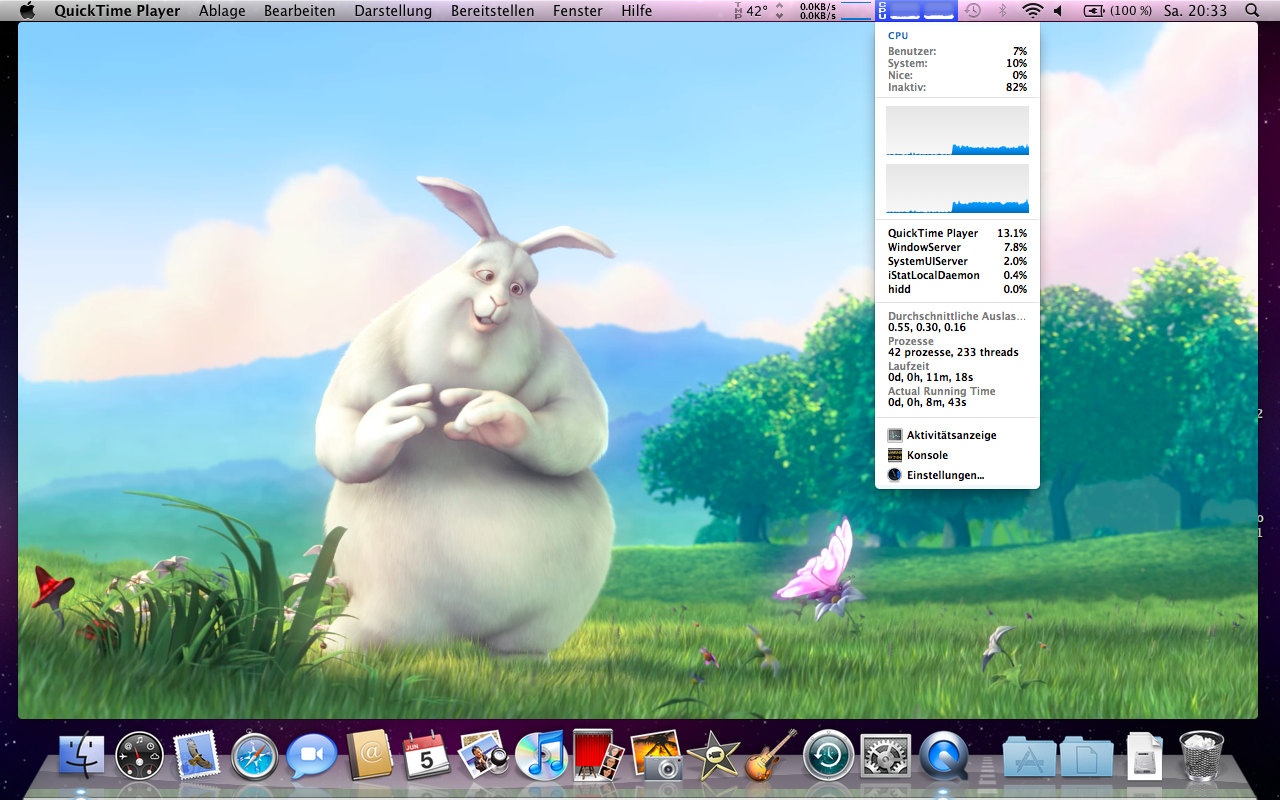Image resolution: width=1280 pixels, height=800 pixels.
Task: Open the Documents folder stack in Dock
Action: point(1087,757)
